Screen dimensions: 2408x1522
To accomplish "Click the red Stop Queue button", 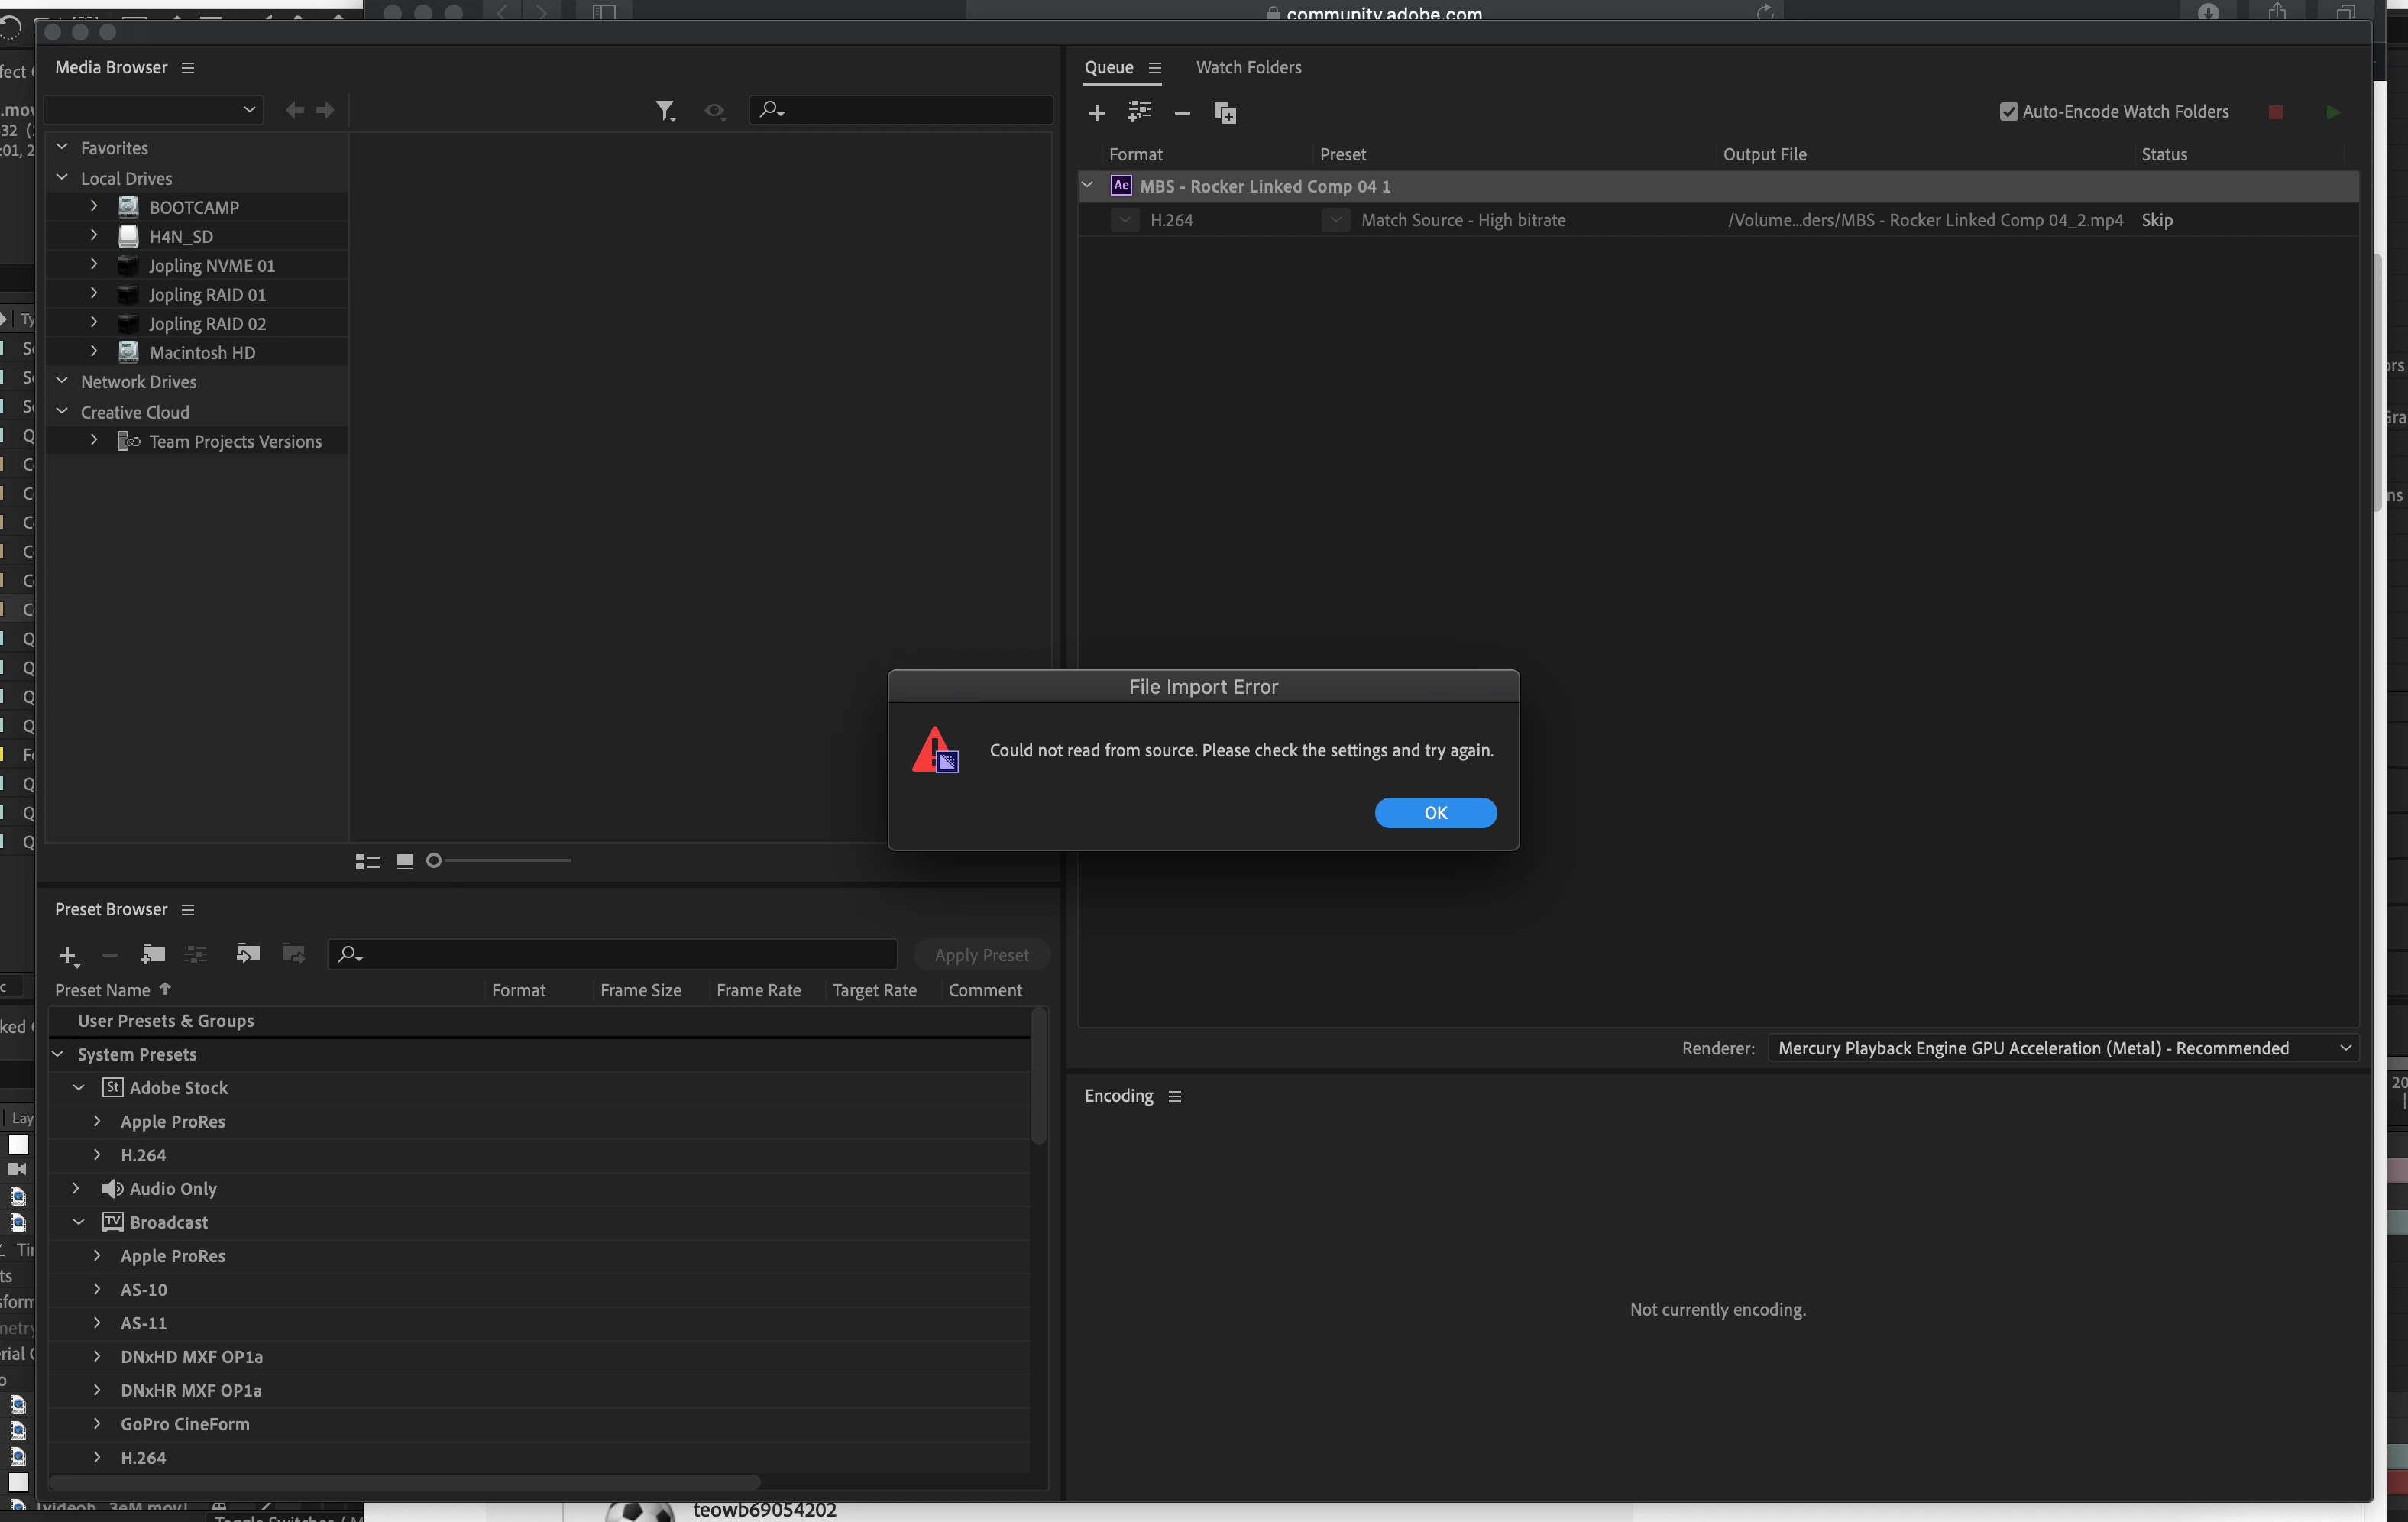I will 2275,112.
